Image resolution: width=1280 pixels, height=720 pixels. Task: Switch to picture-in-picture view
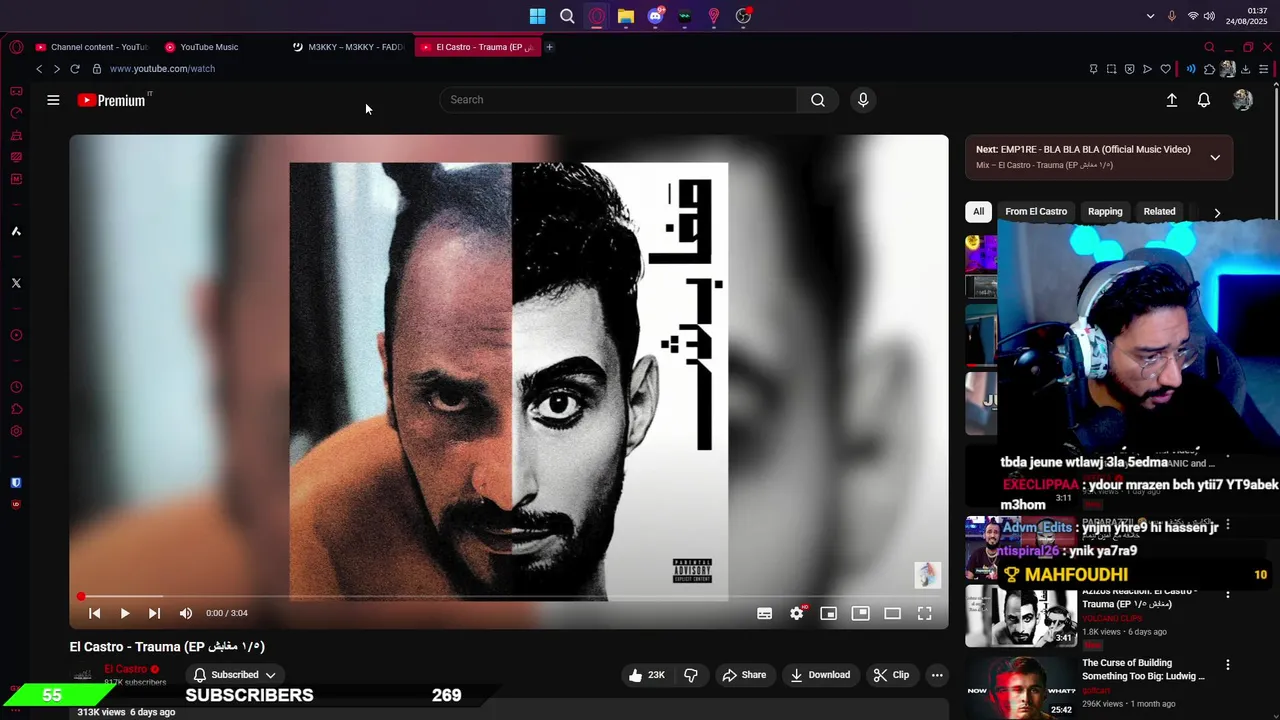861,613
